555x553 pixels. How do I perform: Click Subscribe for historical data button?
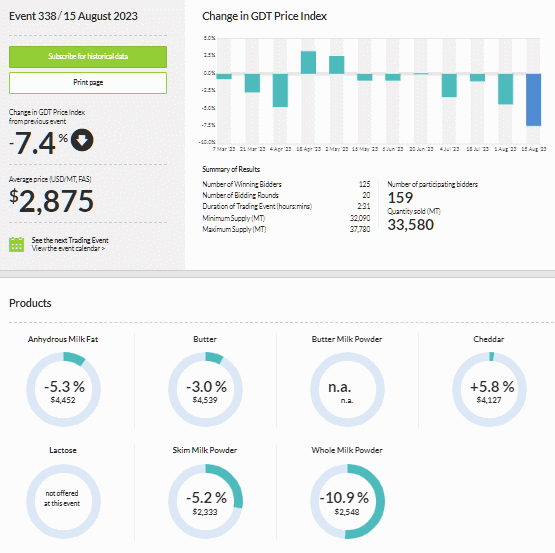[88, 57]
